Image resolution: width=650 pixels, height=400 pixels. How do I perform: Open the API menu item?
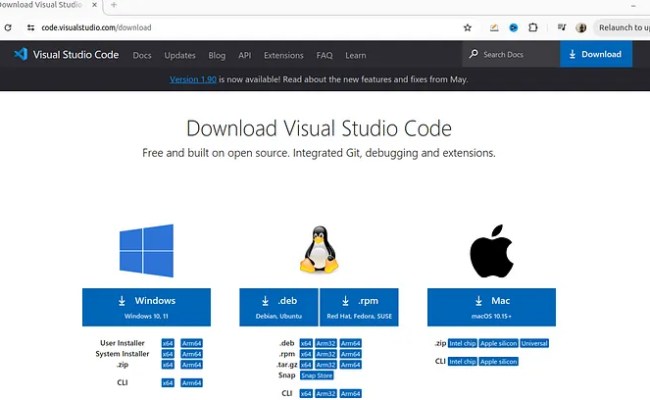tap(245, 55)
